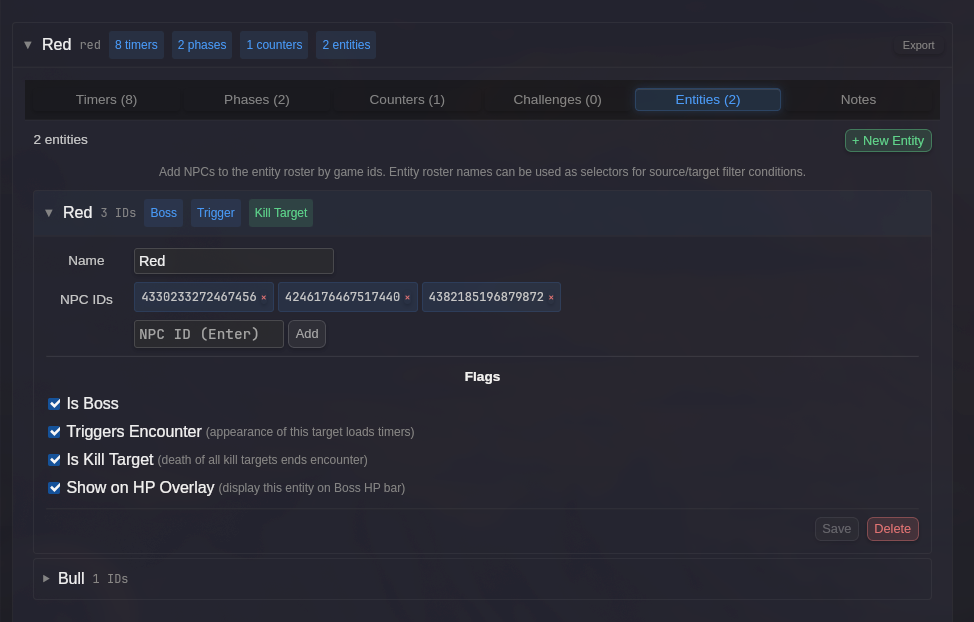This screenshot has height=622, width=974.
Task: Remove NPC ID 4246176467517440
Action: [x=407, y=298]
